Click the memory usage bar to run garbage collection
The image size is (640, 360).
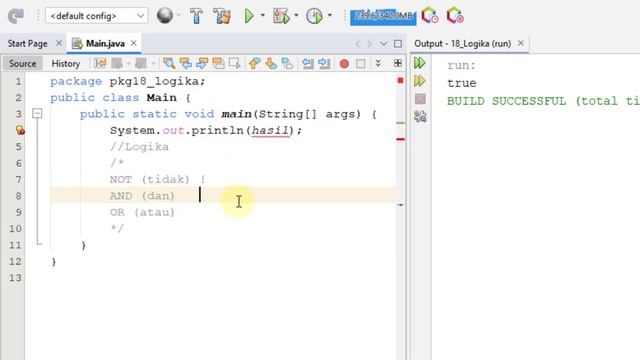pos(383,16)
